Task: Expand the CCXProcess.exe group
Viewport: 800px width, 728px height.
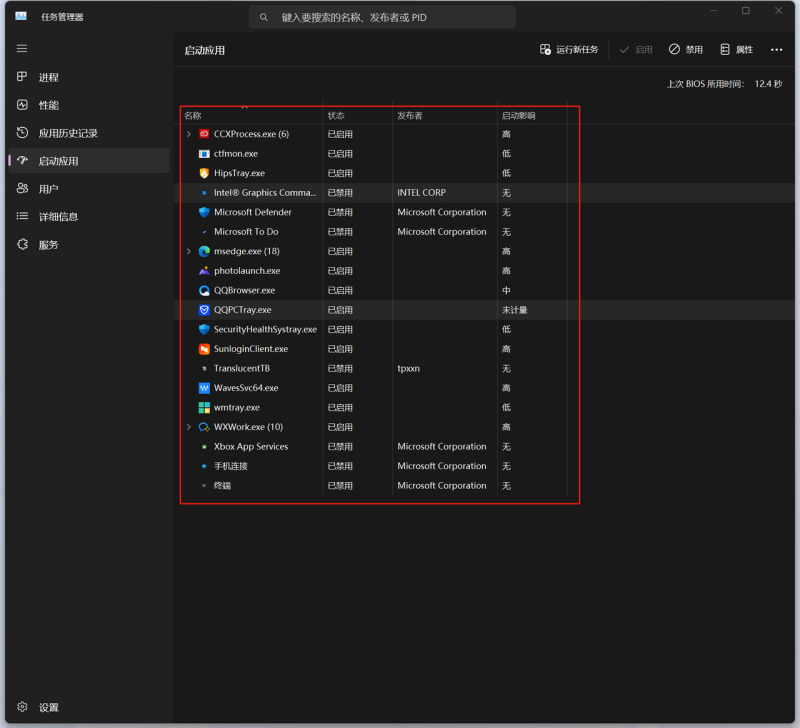Action: pyautogui.click(x=189, y=134)
